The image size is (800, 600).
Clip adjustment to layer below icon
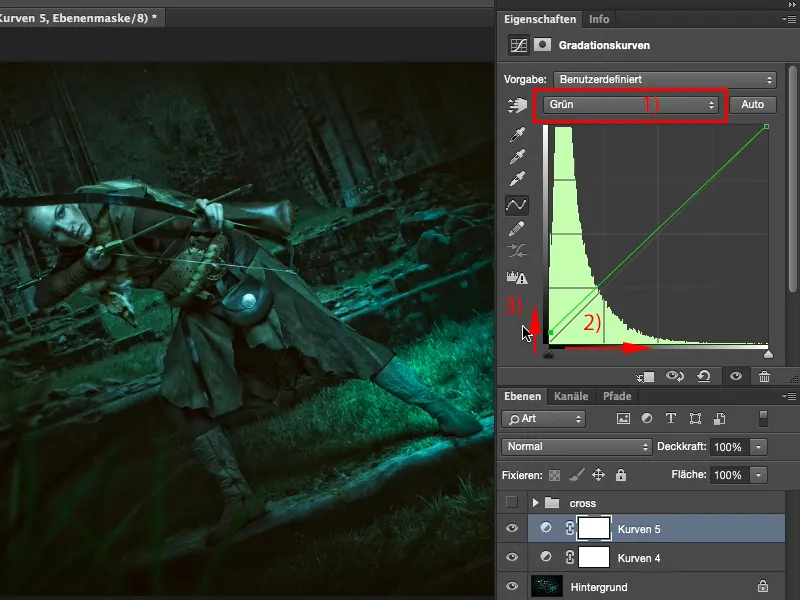point(645,377)
